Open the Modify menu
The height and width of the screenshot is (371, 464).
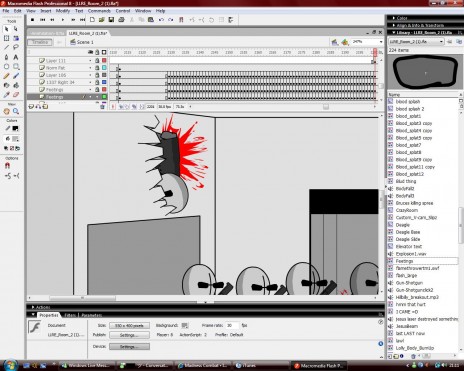point(63,11)
